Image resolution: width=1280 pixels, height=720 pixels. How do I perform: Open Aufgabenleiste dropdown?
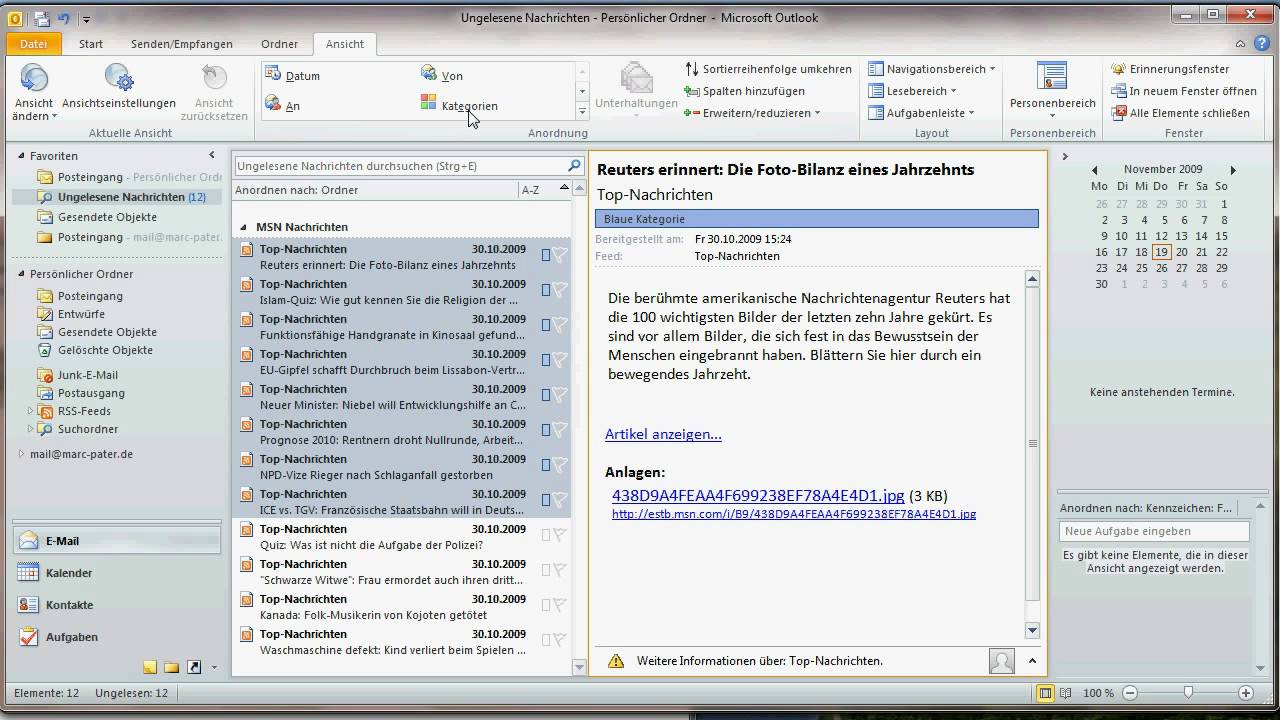click(x=920, y=113)
